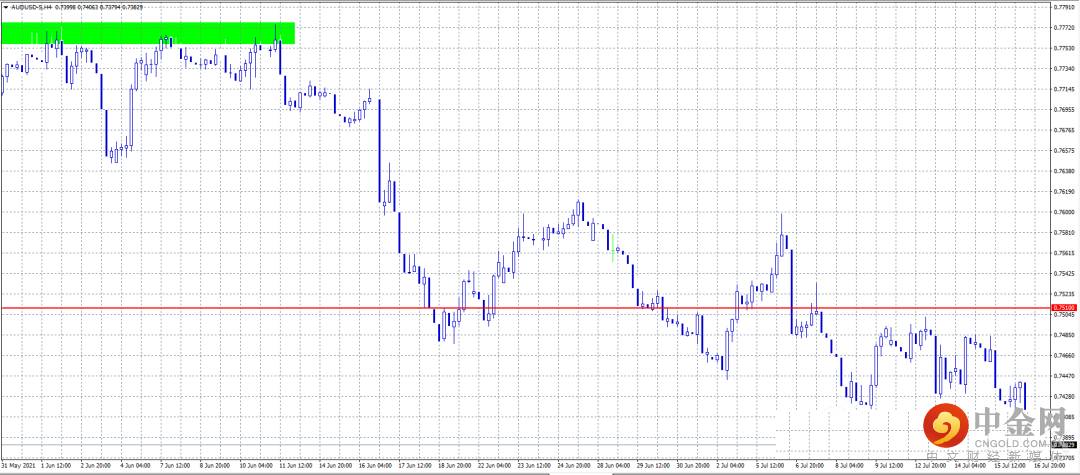Click the 0.76380 price scale label
Viewport: 1080px width, 475px height.
tap(1065, 171)
